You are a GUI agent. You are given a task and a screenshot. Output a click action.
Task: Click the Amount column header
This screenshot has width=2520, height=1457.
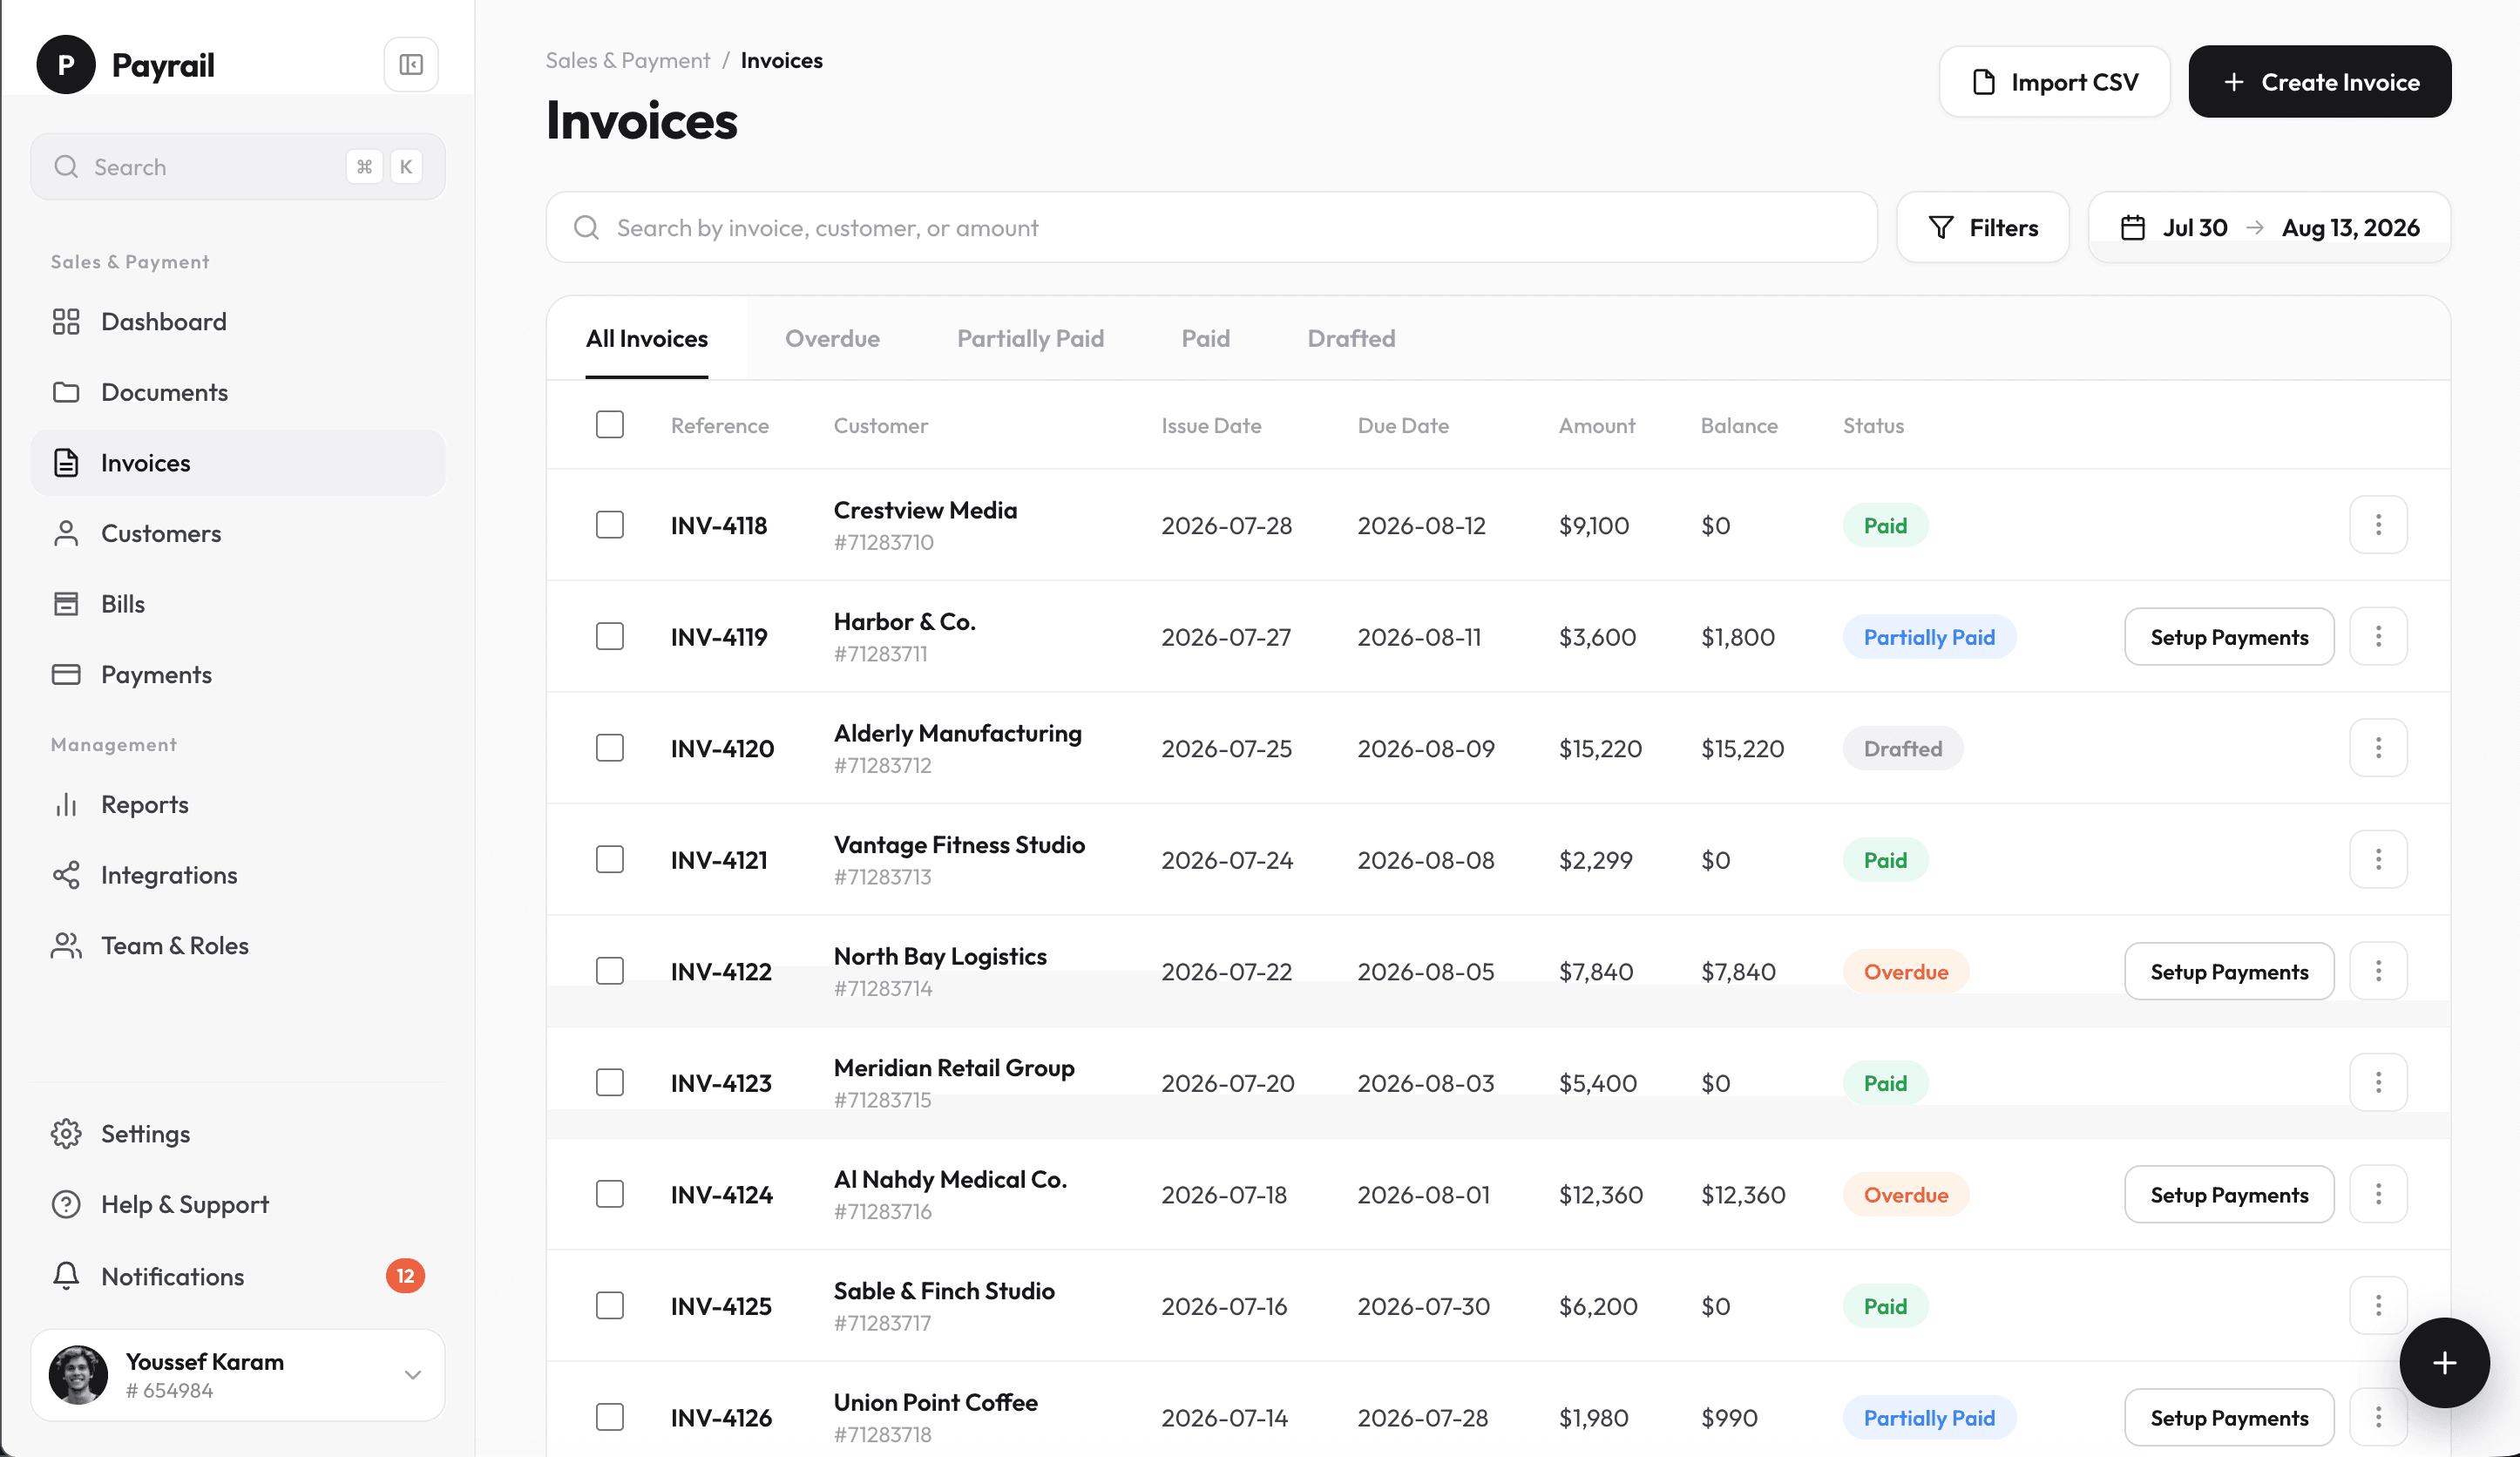pos(1596,426)
